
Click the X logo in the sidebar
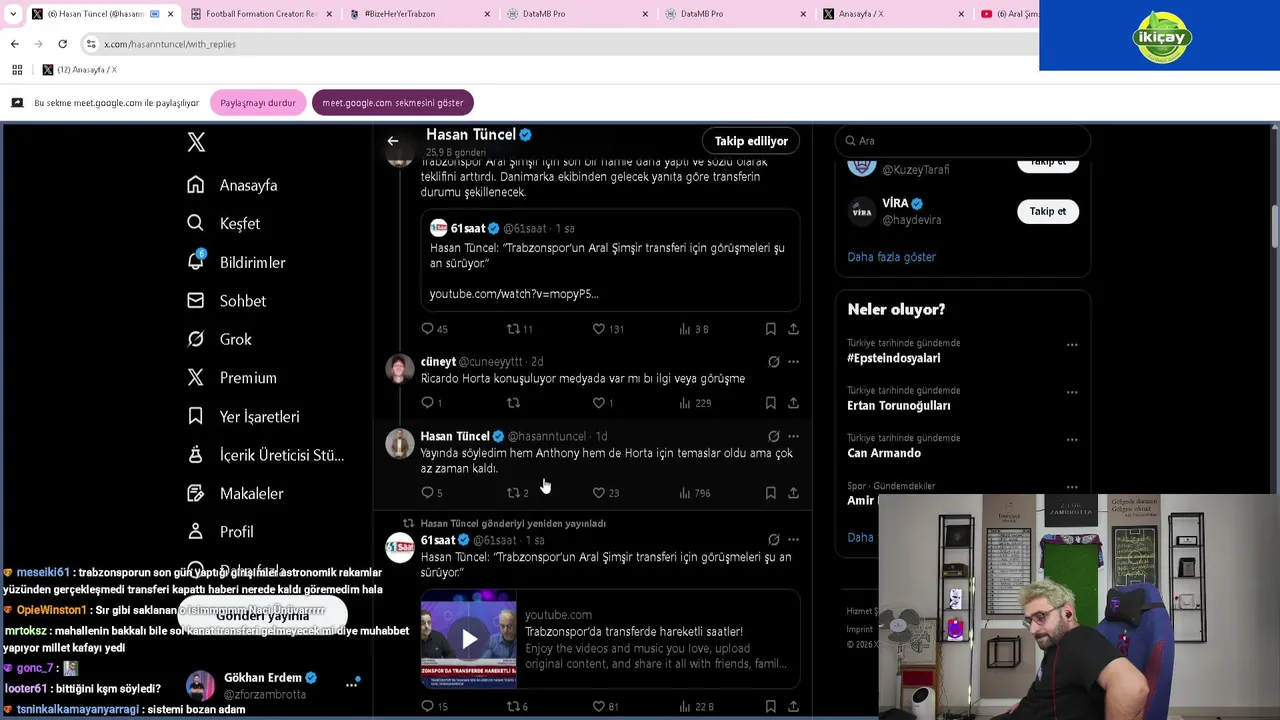pos(196,142)
